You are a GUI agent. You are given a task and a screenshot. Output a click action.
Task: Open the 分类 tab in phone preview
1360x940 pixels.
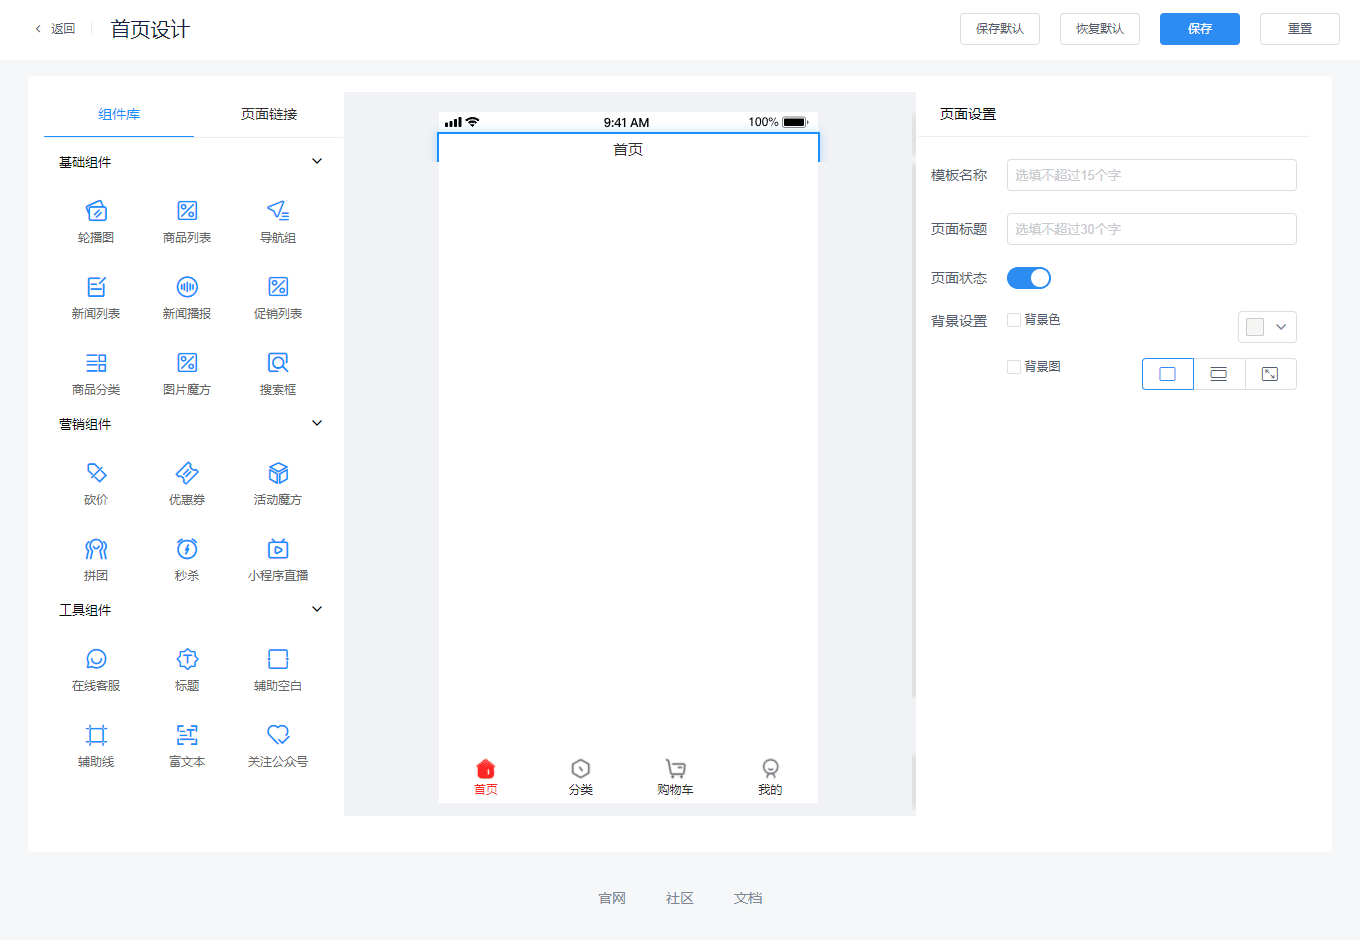click(x=580, y=775)
